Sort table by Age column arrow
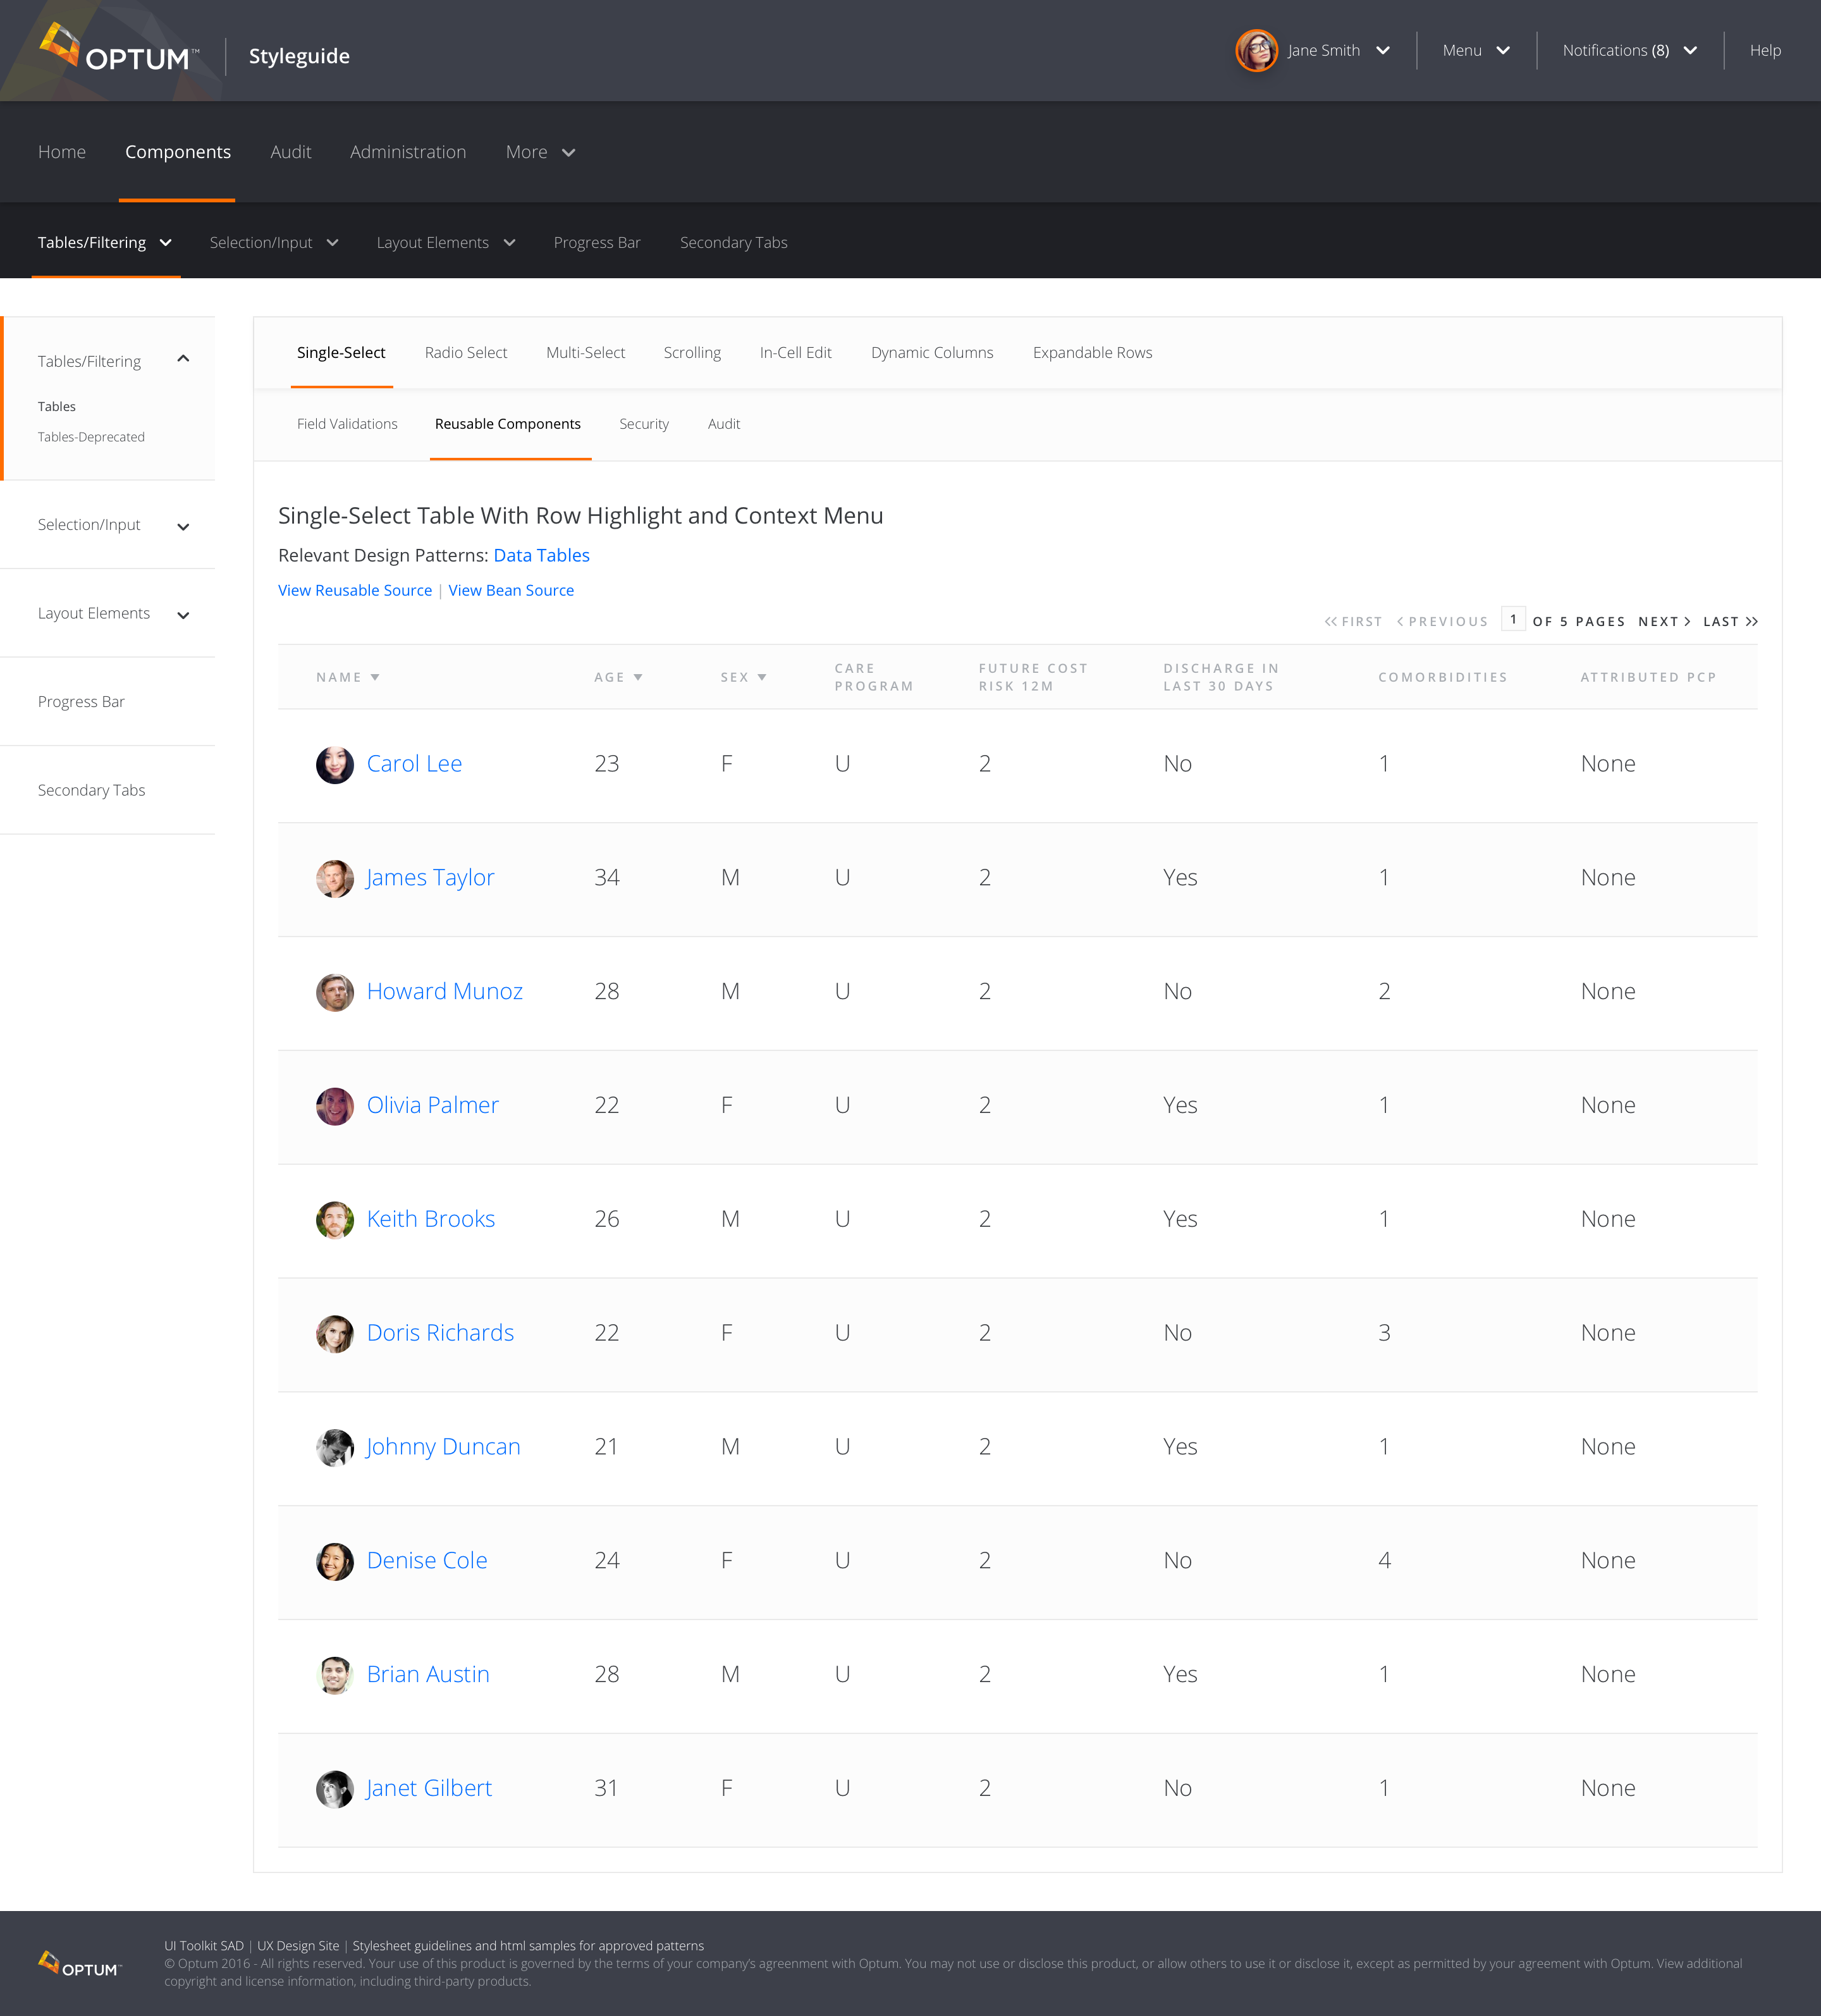1821x2016 pixels. pyautogui.click(x=638, y=677)
